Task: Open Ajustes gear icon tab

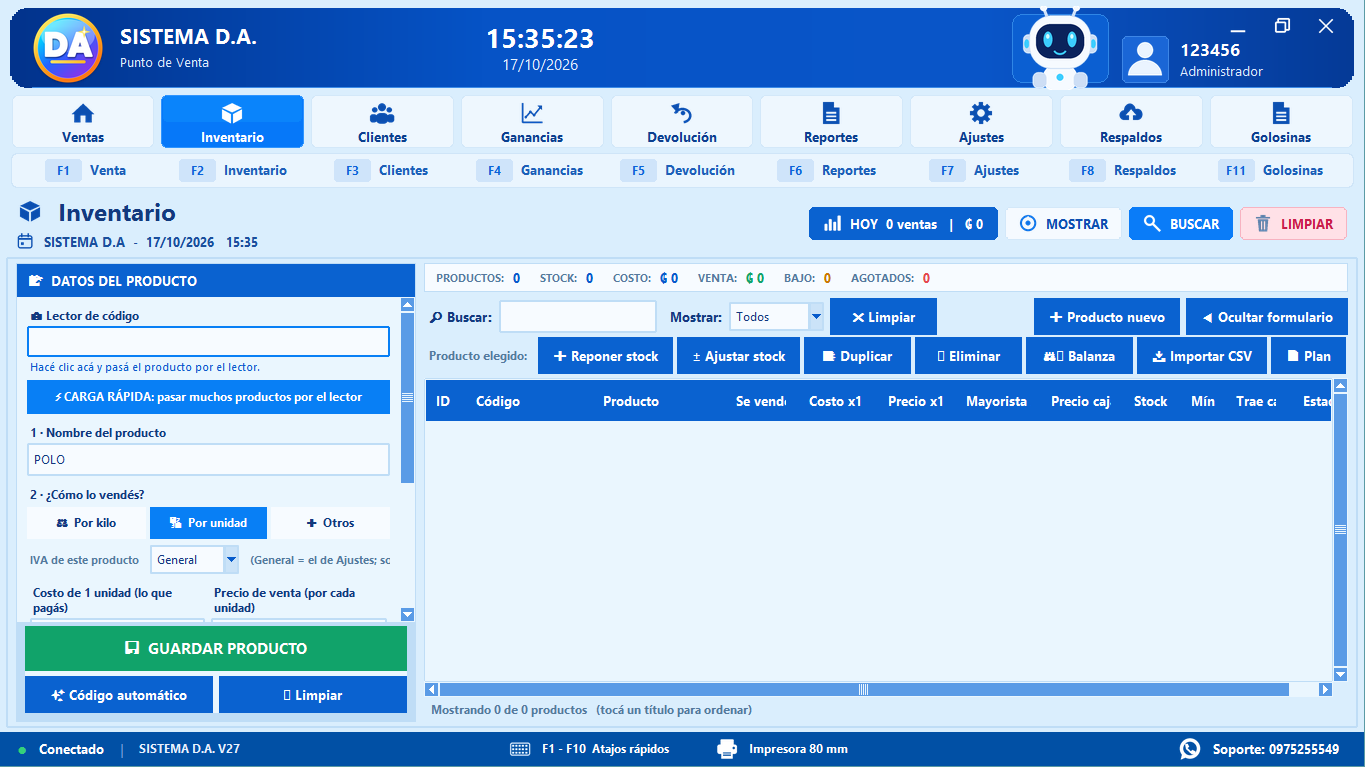Action: 981,122
